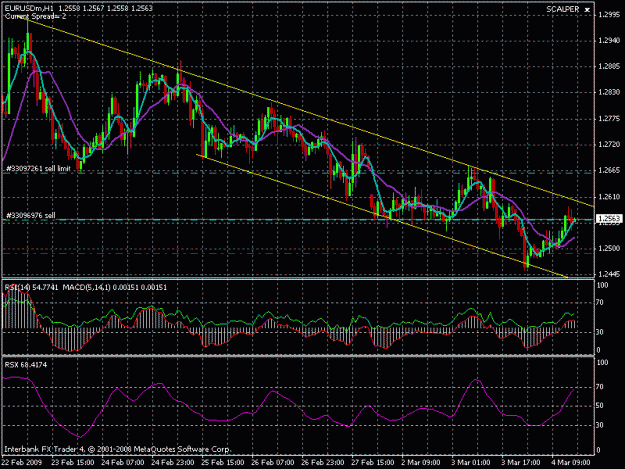This screenshot has height=469, width=625.
Task: Click the 25 Feb 15:00 time label
Action: 222,463
